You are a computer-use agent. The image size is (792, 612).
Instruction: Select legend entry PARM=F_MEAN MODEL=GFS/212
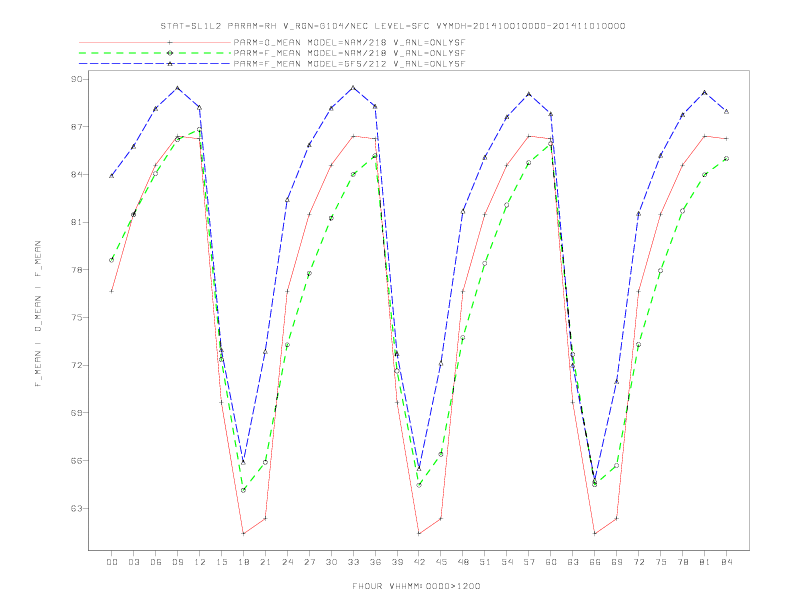(x=349, y=64)
